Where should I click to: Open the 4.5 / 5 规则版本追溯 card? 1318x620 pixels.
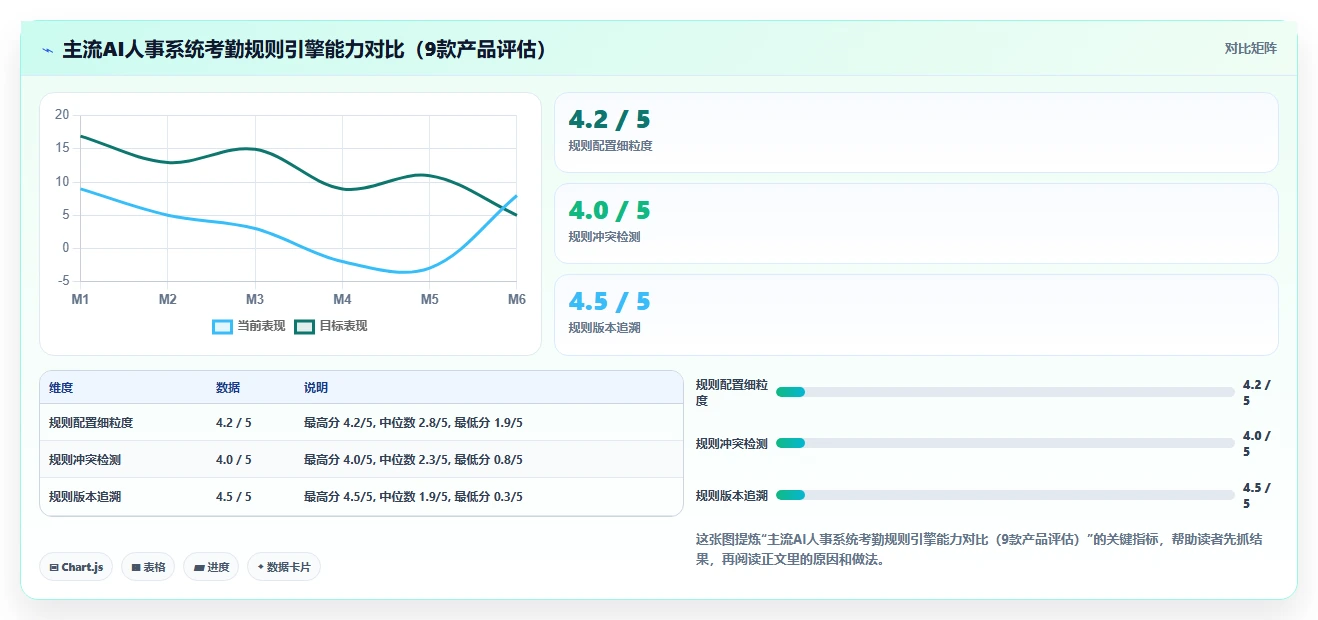click(916, 315)
